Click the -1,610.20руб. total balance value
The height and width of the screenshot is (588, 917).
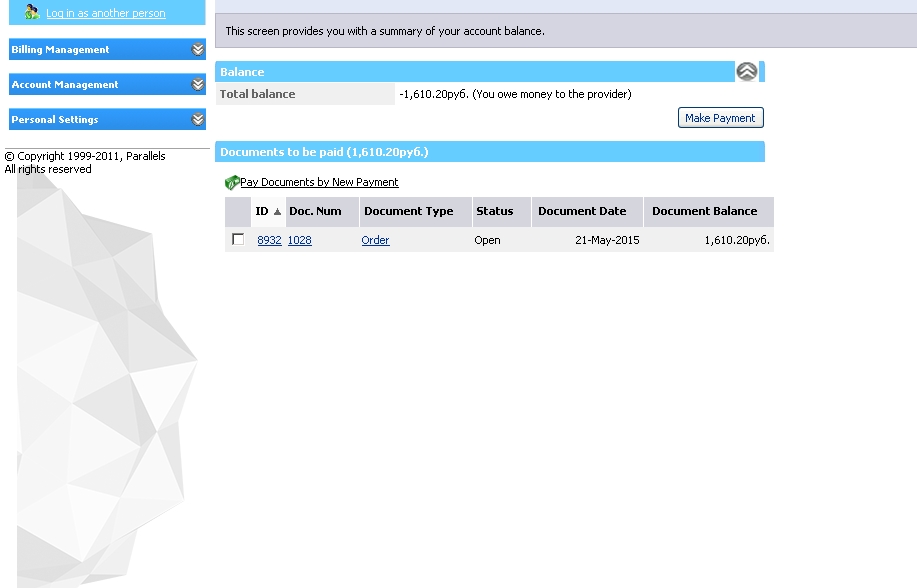(x=434, y=94)
